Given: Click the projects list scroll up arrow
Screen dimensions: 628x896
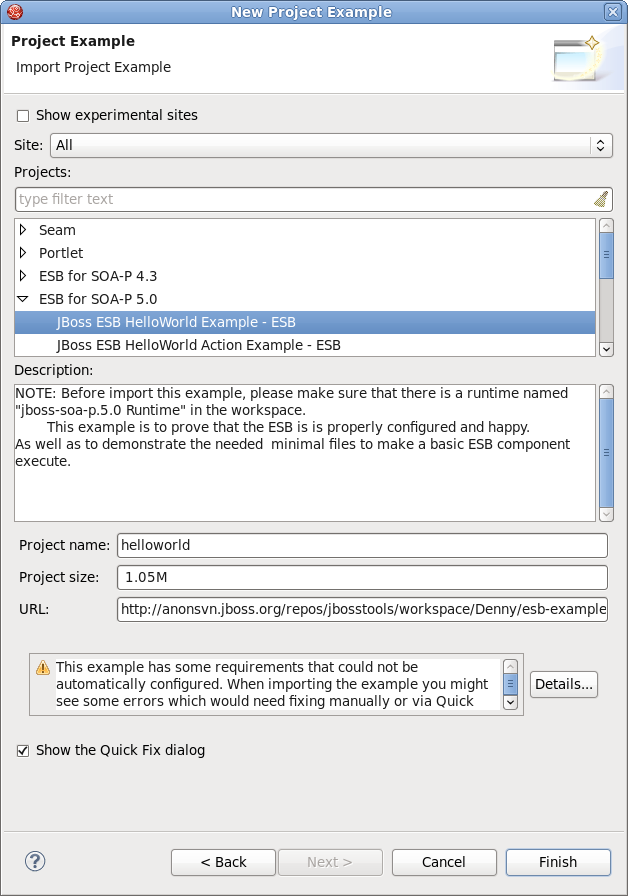Looking at the screenshot, I should click(x=606, y=226).
